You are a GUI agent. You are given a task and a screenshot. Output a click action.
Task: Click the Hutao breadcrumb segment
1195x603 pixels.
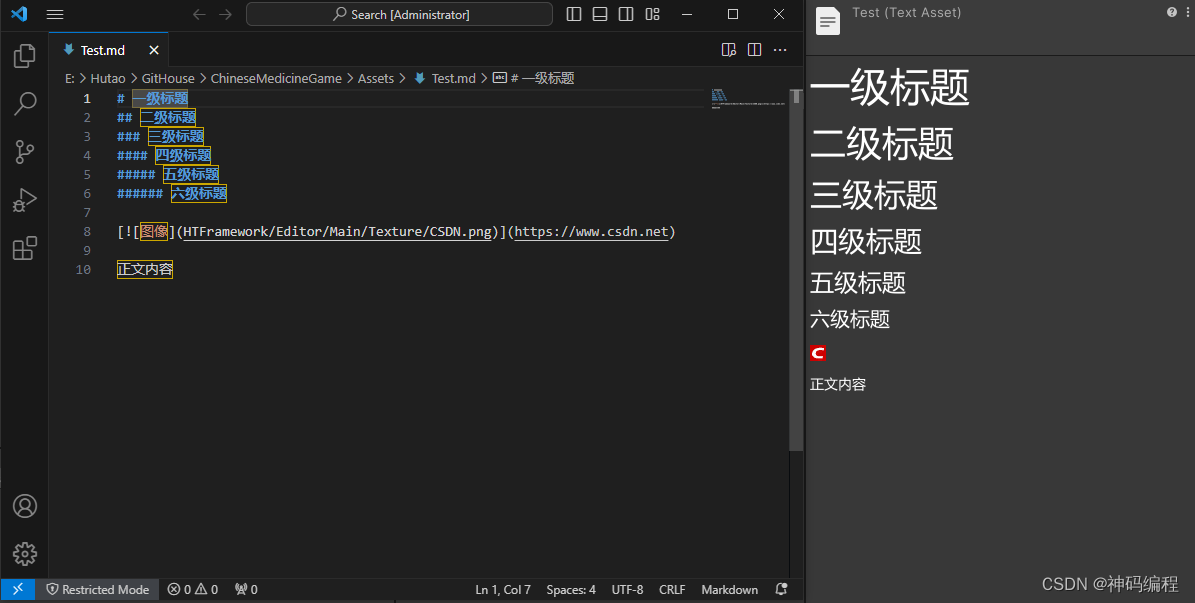tap(107, 79)
